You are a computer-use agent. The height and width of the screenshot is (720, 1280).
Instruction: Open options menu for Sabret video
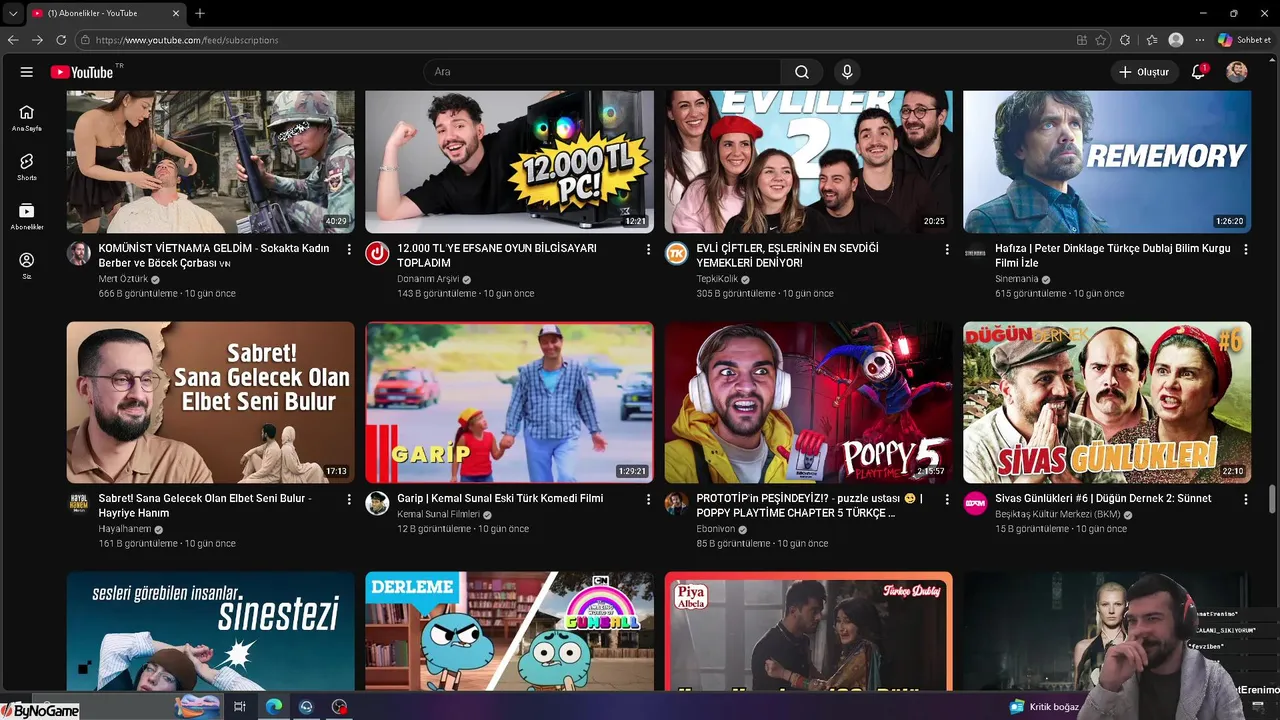pos(349,499)
